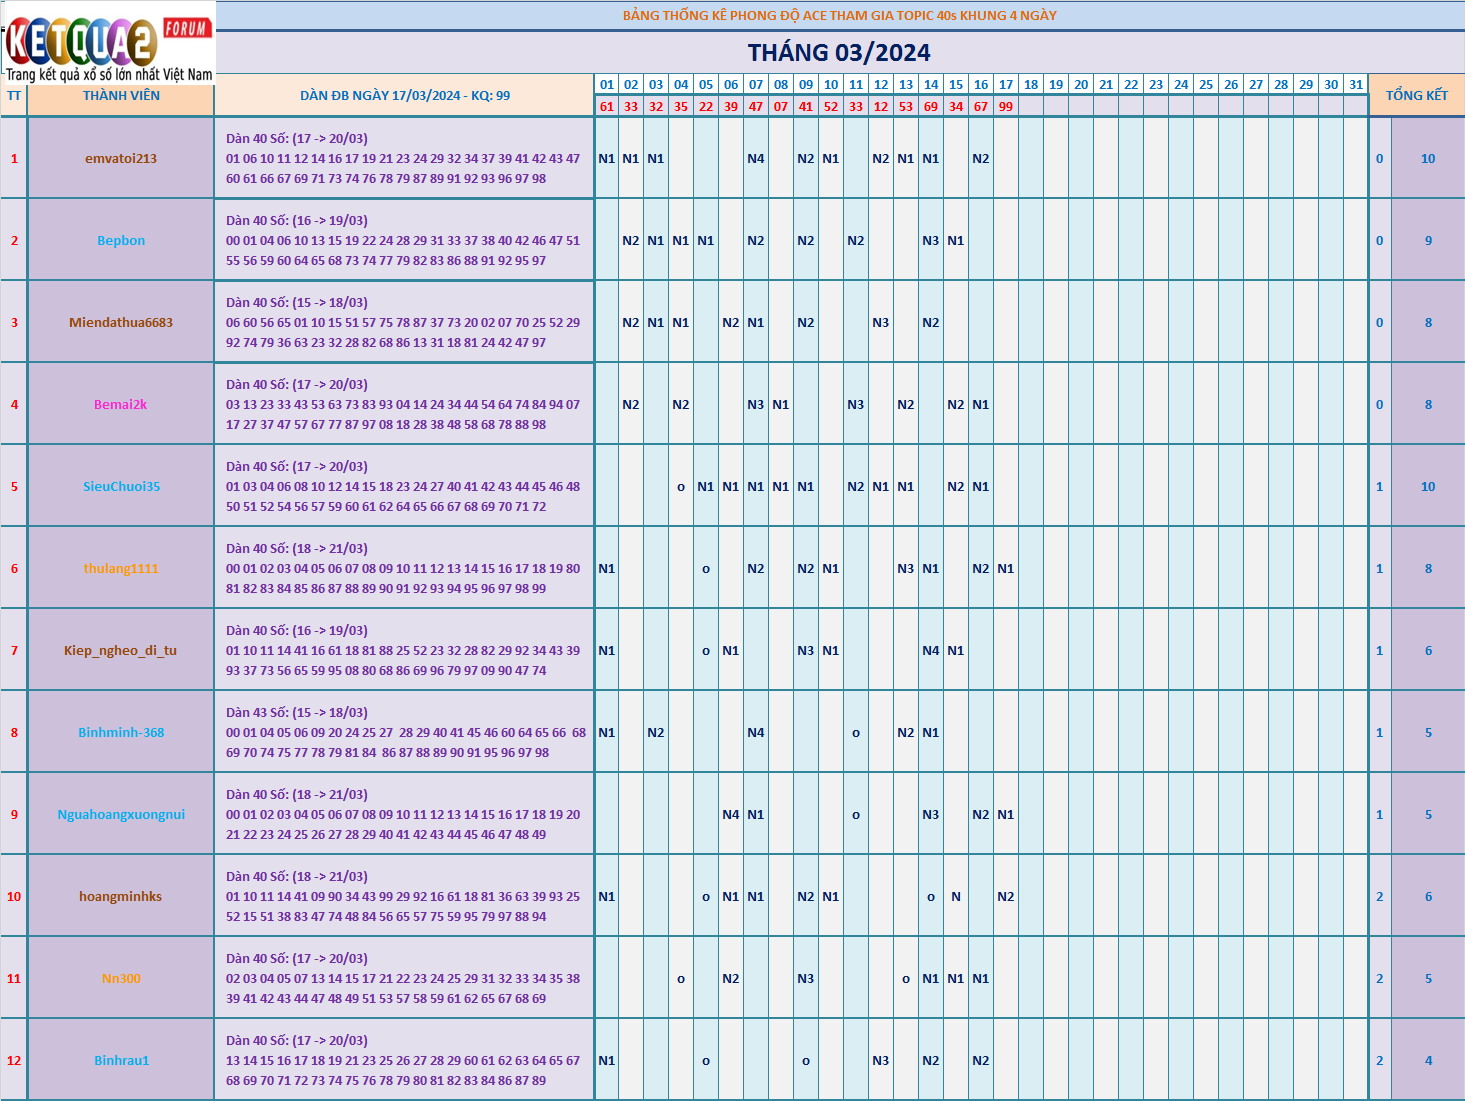
Task: Click result 53 under day 13
Action: click(x=906, y=106)
